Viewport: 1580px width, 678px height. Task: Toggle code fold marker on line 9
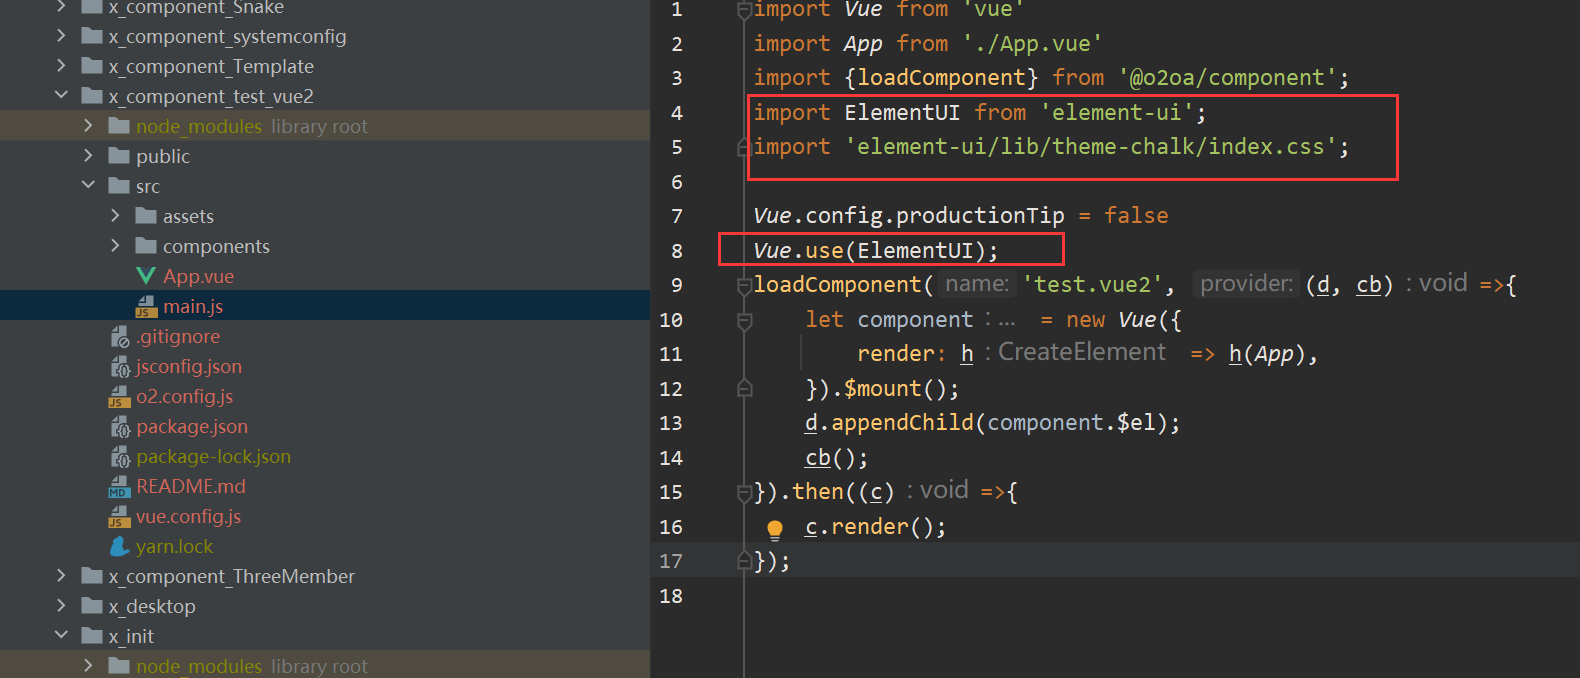[x=744, y=286]
